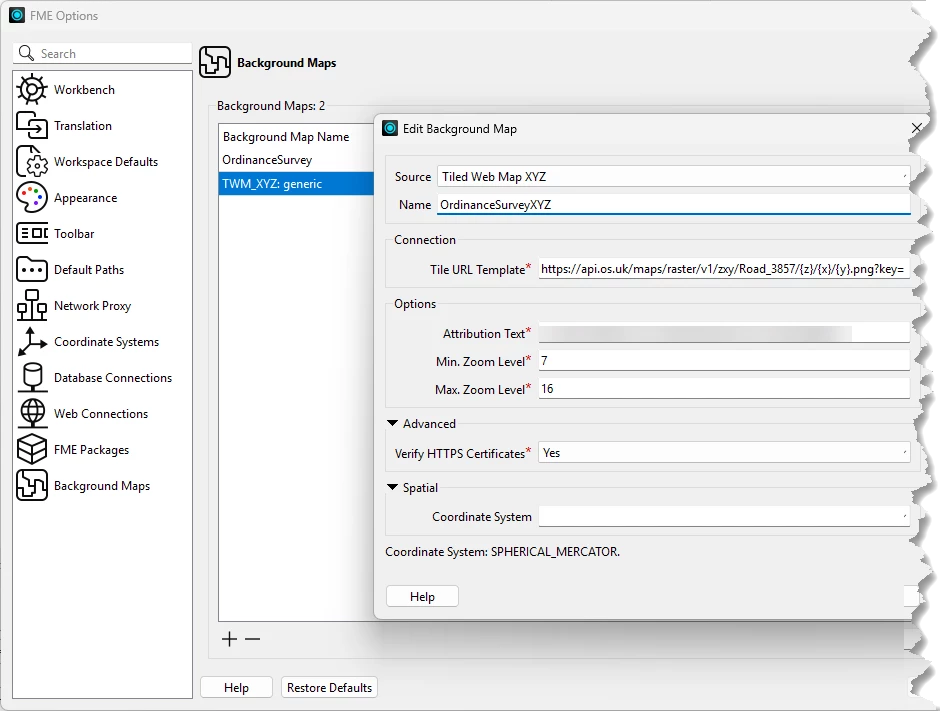Click the Network Proxy icon
Viewport: 940px width, 711px height.
(32, 306)
